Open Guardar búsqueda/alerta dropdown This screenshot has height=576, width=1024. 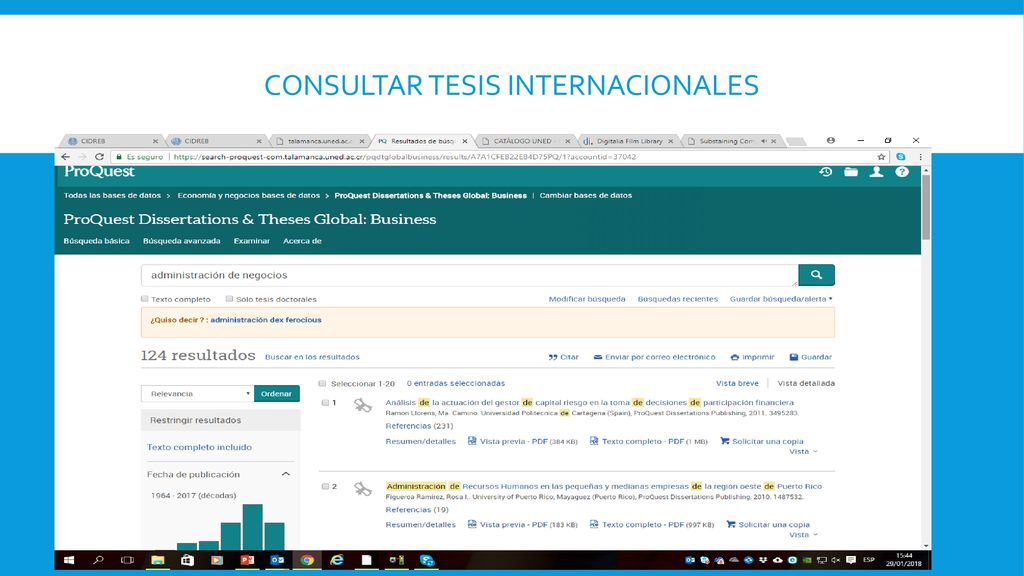click(x=781, y=299)
